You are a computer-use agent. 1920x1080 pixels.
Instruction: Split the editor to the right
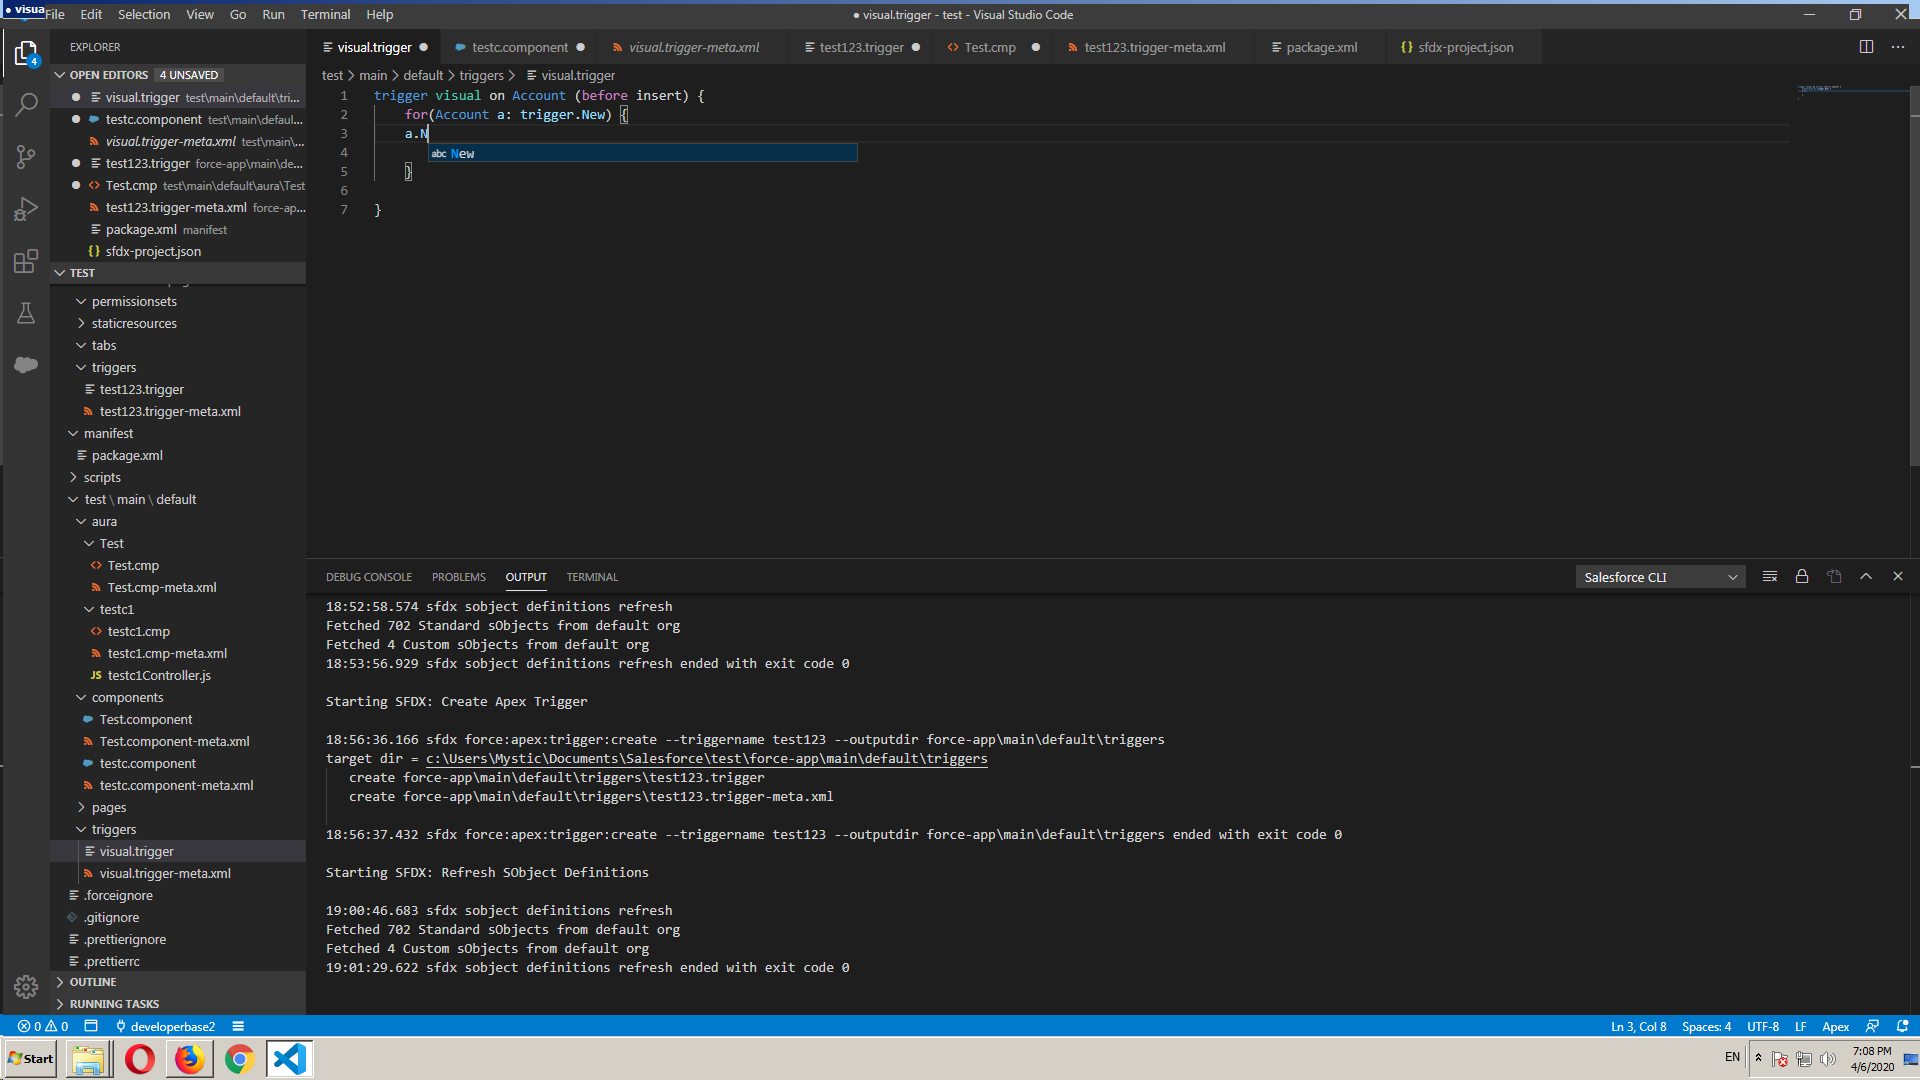tap(1866, 47)
